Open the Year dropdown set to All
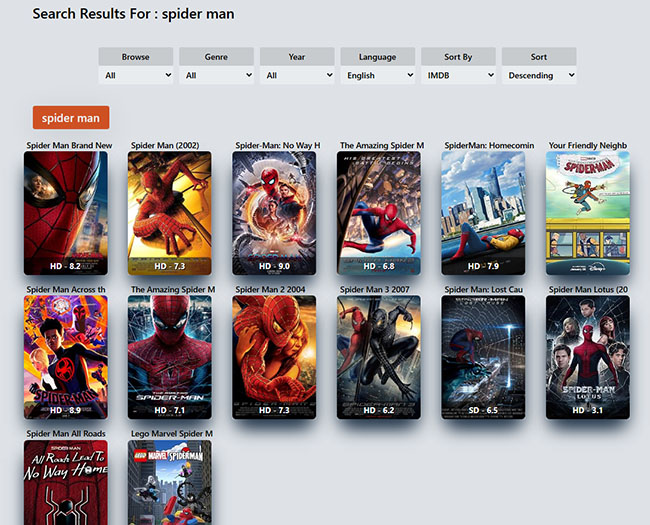Viewport: 650px width, 525px height. click(297, 75)
